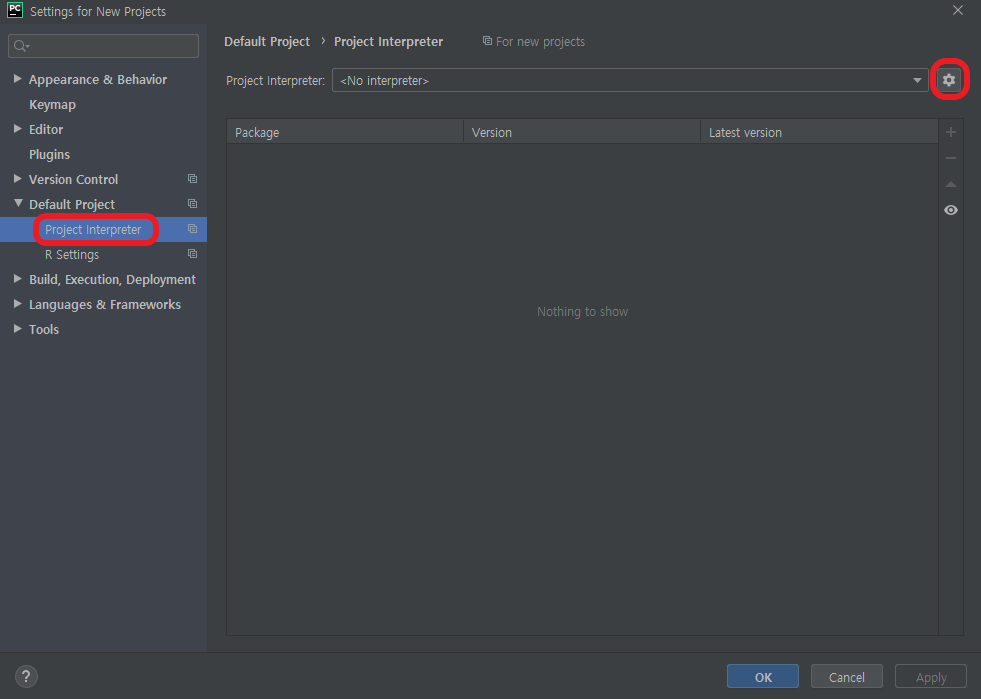This screenshot has height=699, width=981.
Task: Select Keymap in settings tree
Action: point(53,105)
